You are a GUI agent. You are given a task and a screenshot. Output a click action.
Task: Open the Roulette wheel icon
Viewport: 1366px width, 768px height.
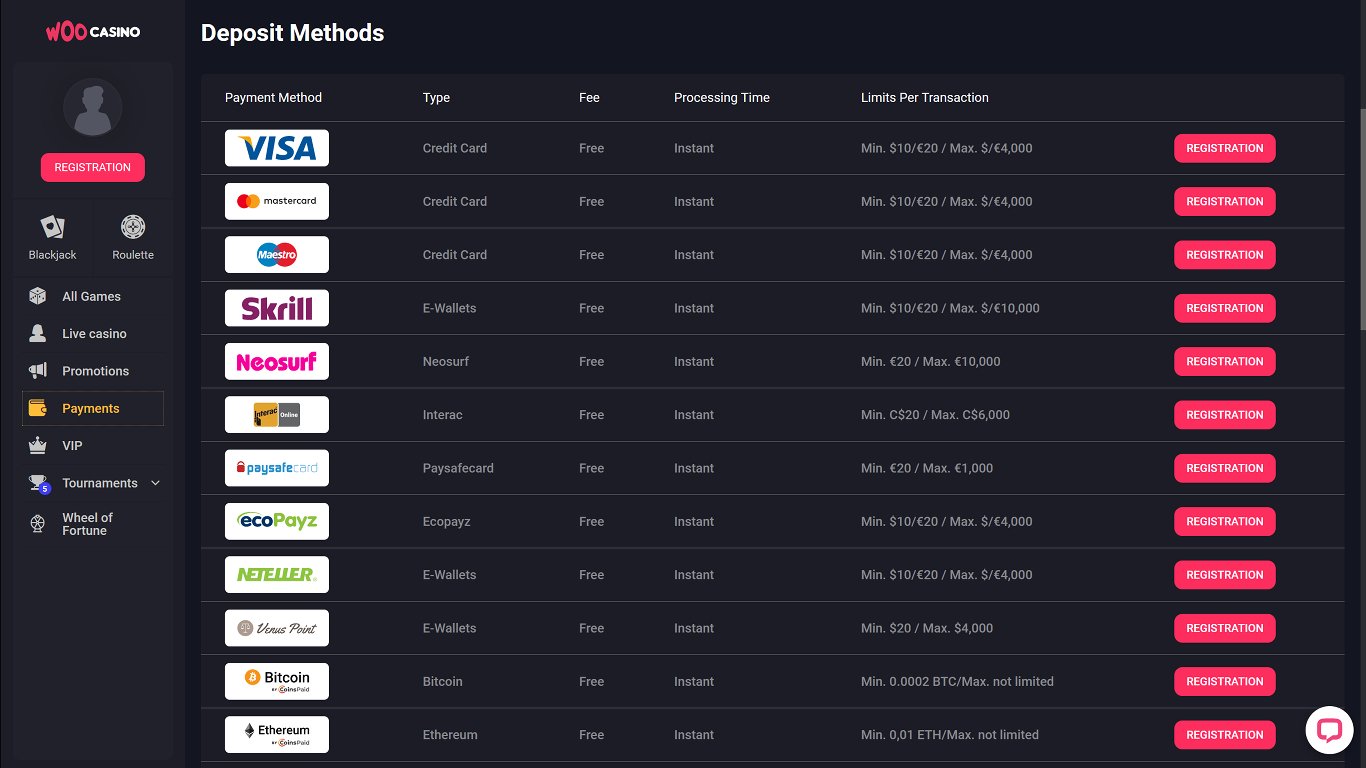pos(133,227)
